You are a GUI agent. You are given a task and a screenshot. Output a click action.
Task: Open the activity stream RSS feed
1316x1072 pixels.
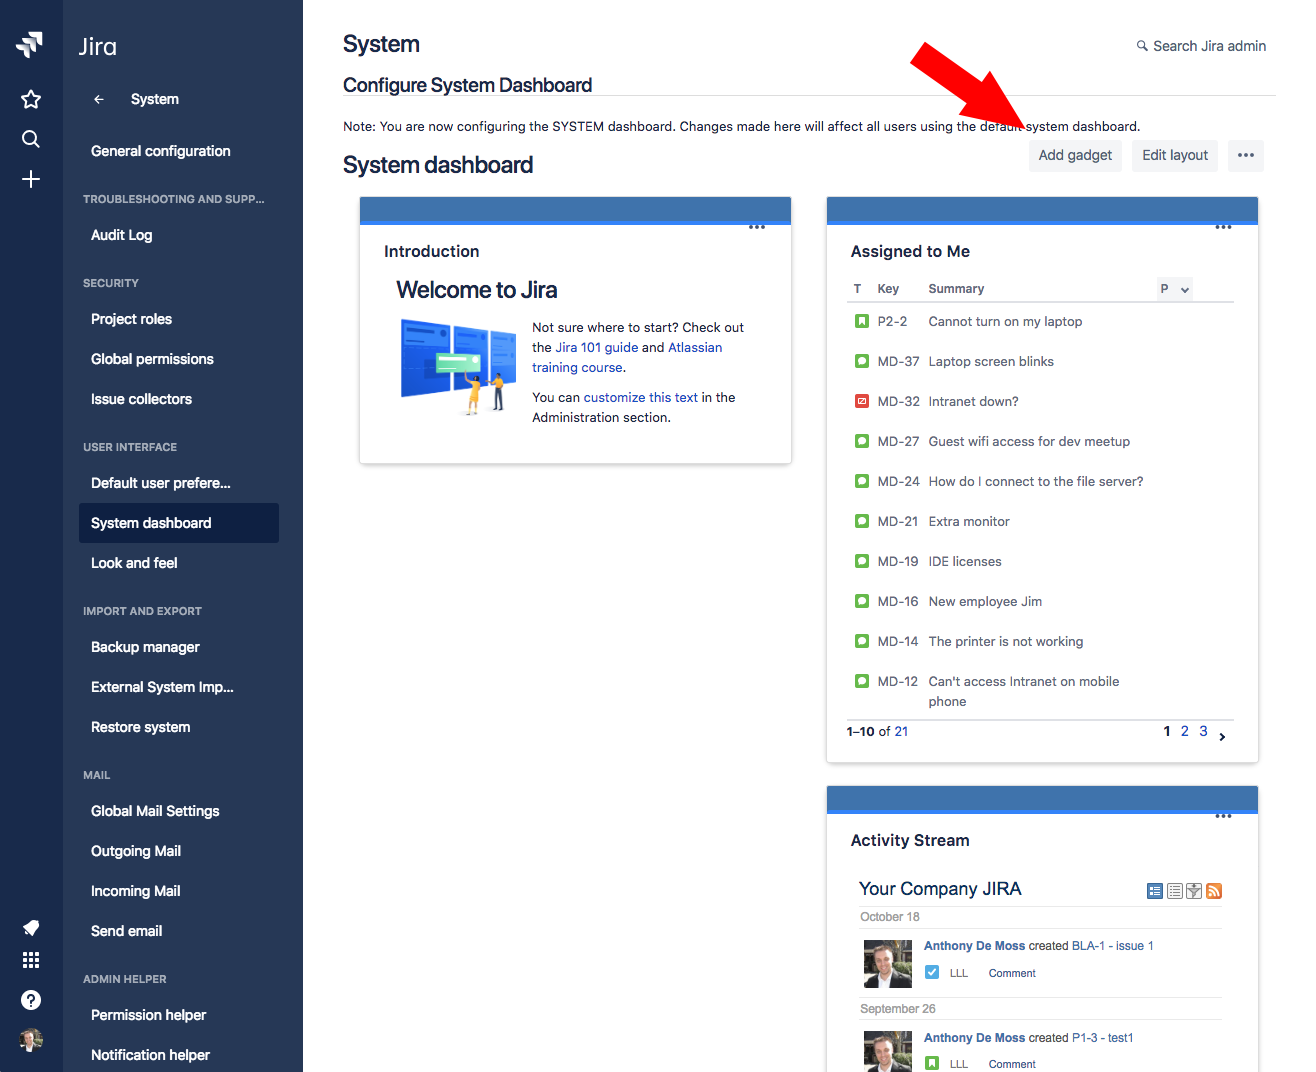pos(1214,891)
